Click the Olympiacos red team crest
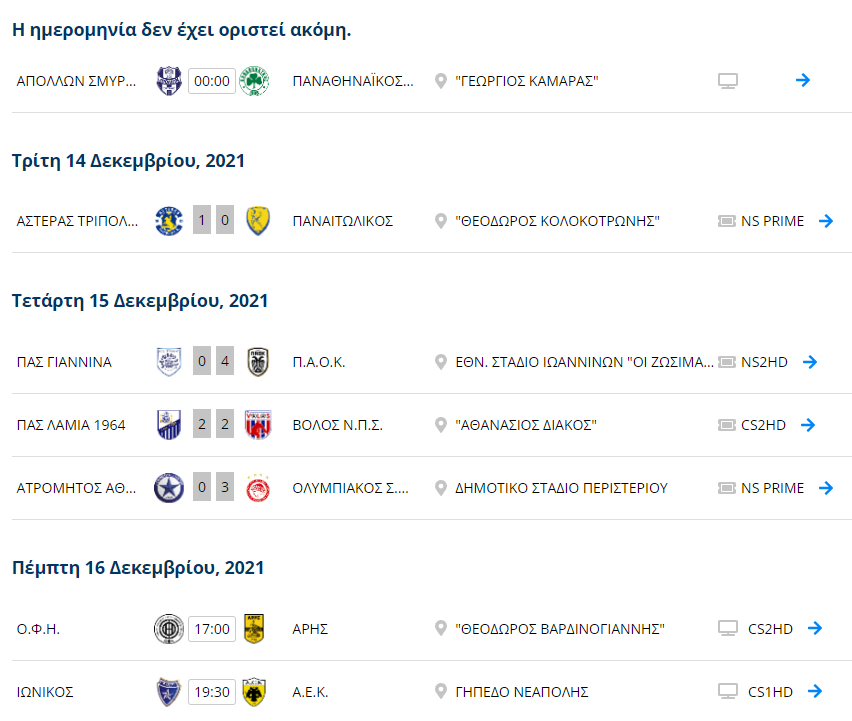 [x=258, y=488]
